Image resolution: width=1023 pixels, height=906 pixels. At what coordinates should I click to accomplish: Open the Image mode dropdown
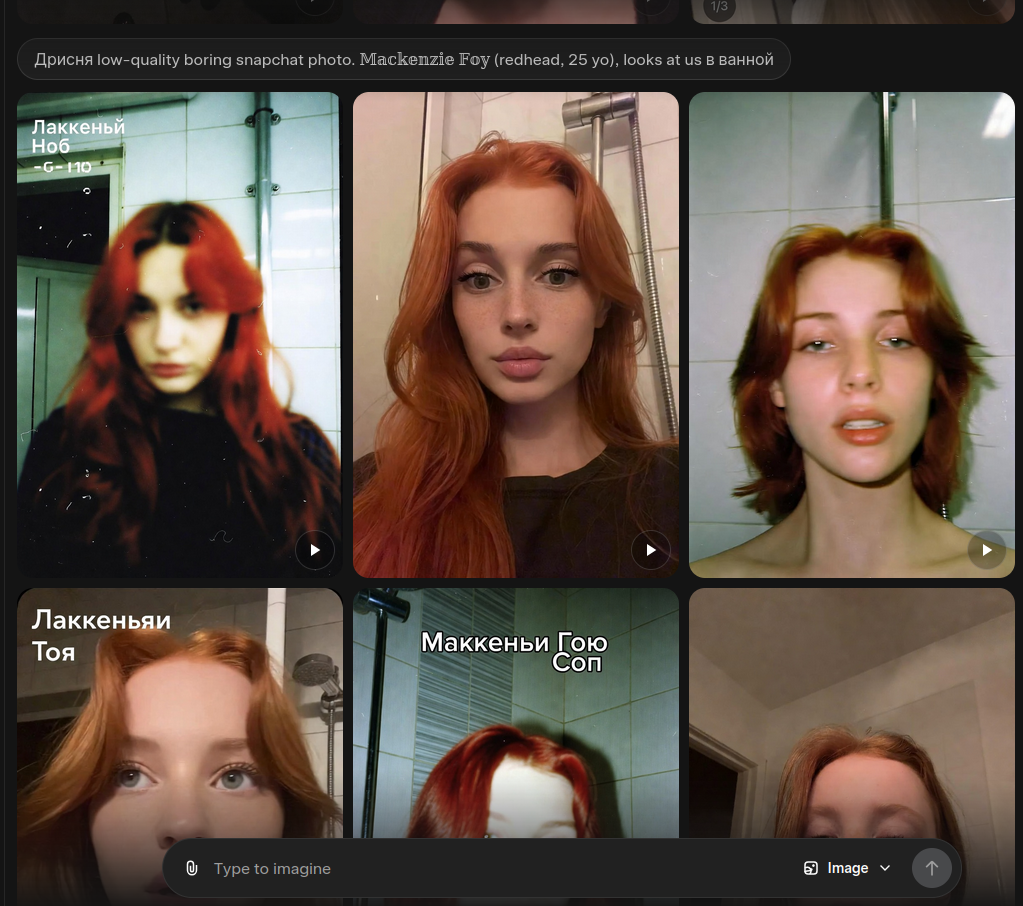point(847,868)
